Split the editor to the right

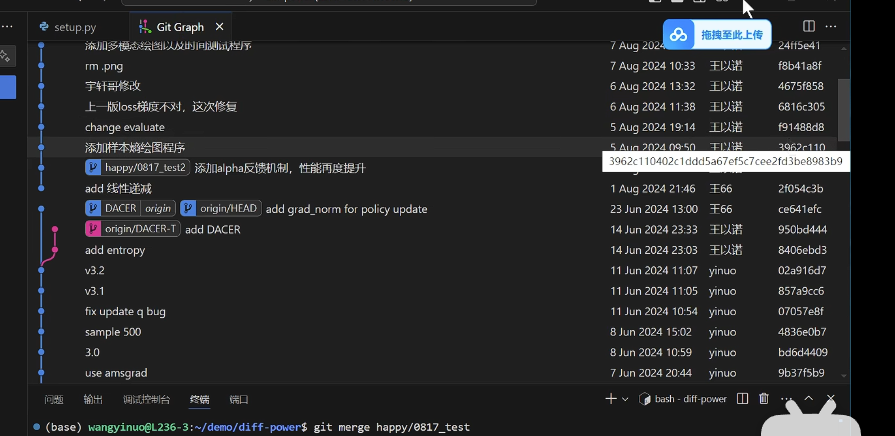[809, 26]
